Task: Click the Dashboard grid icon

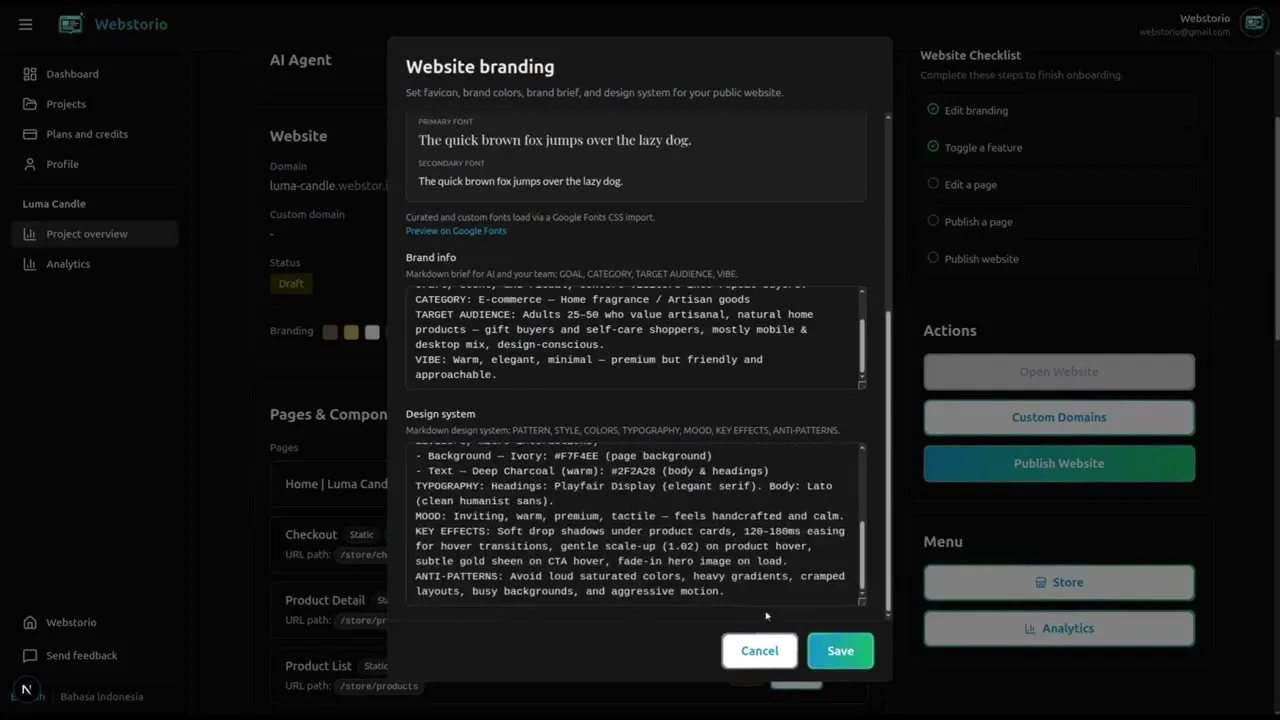Action: point(30,74)
